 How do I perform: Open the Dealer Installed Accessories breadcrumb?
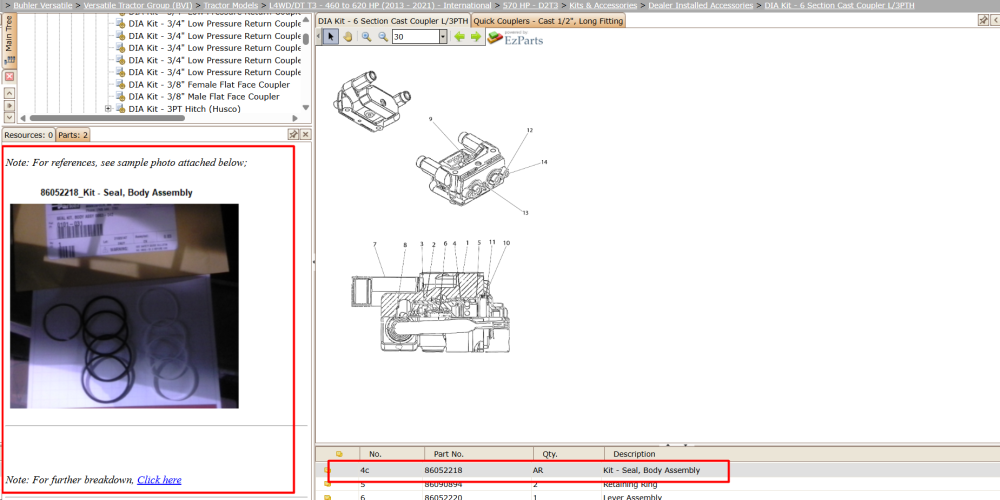click(x=700, y=5)
